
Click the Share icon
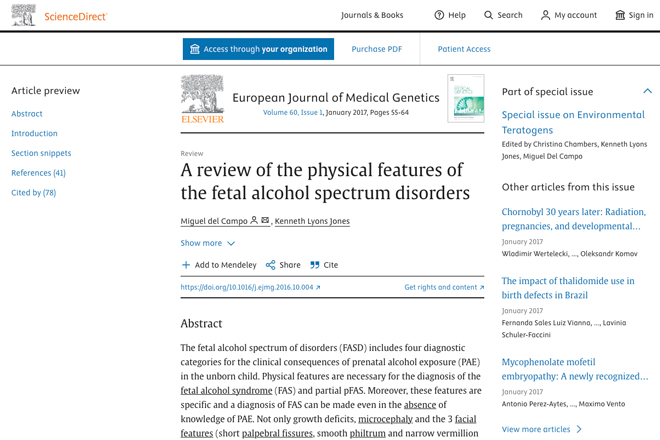[x=270, y=265]
